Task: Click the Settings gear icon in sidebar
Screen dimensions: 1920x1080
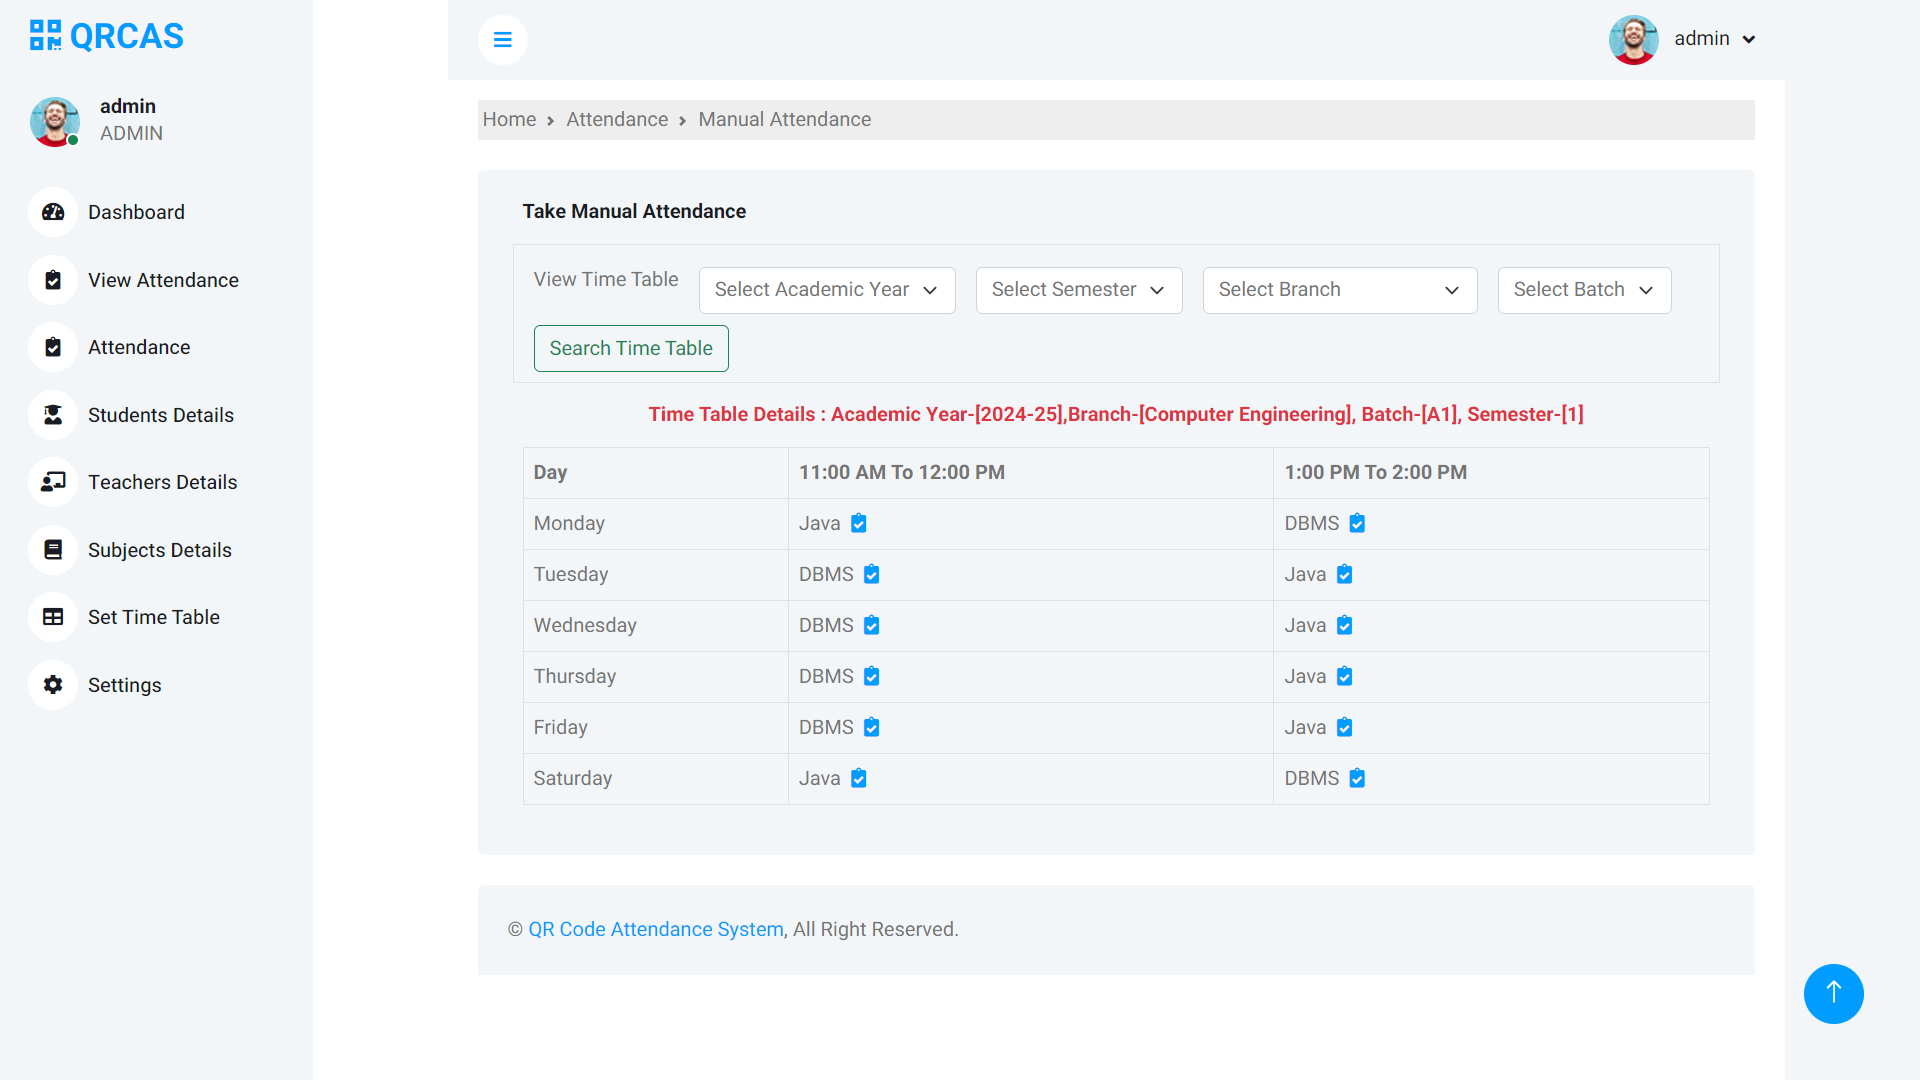Action: (x=53, y=685)
